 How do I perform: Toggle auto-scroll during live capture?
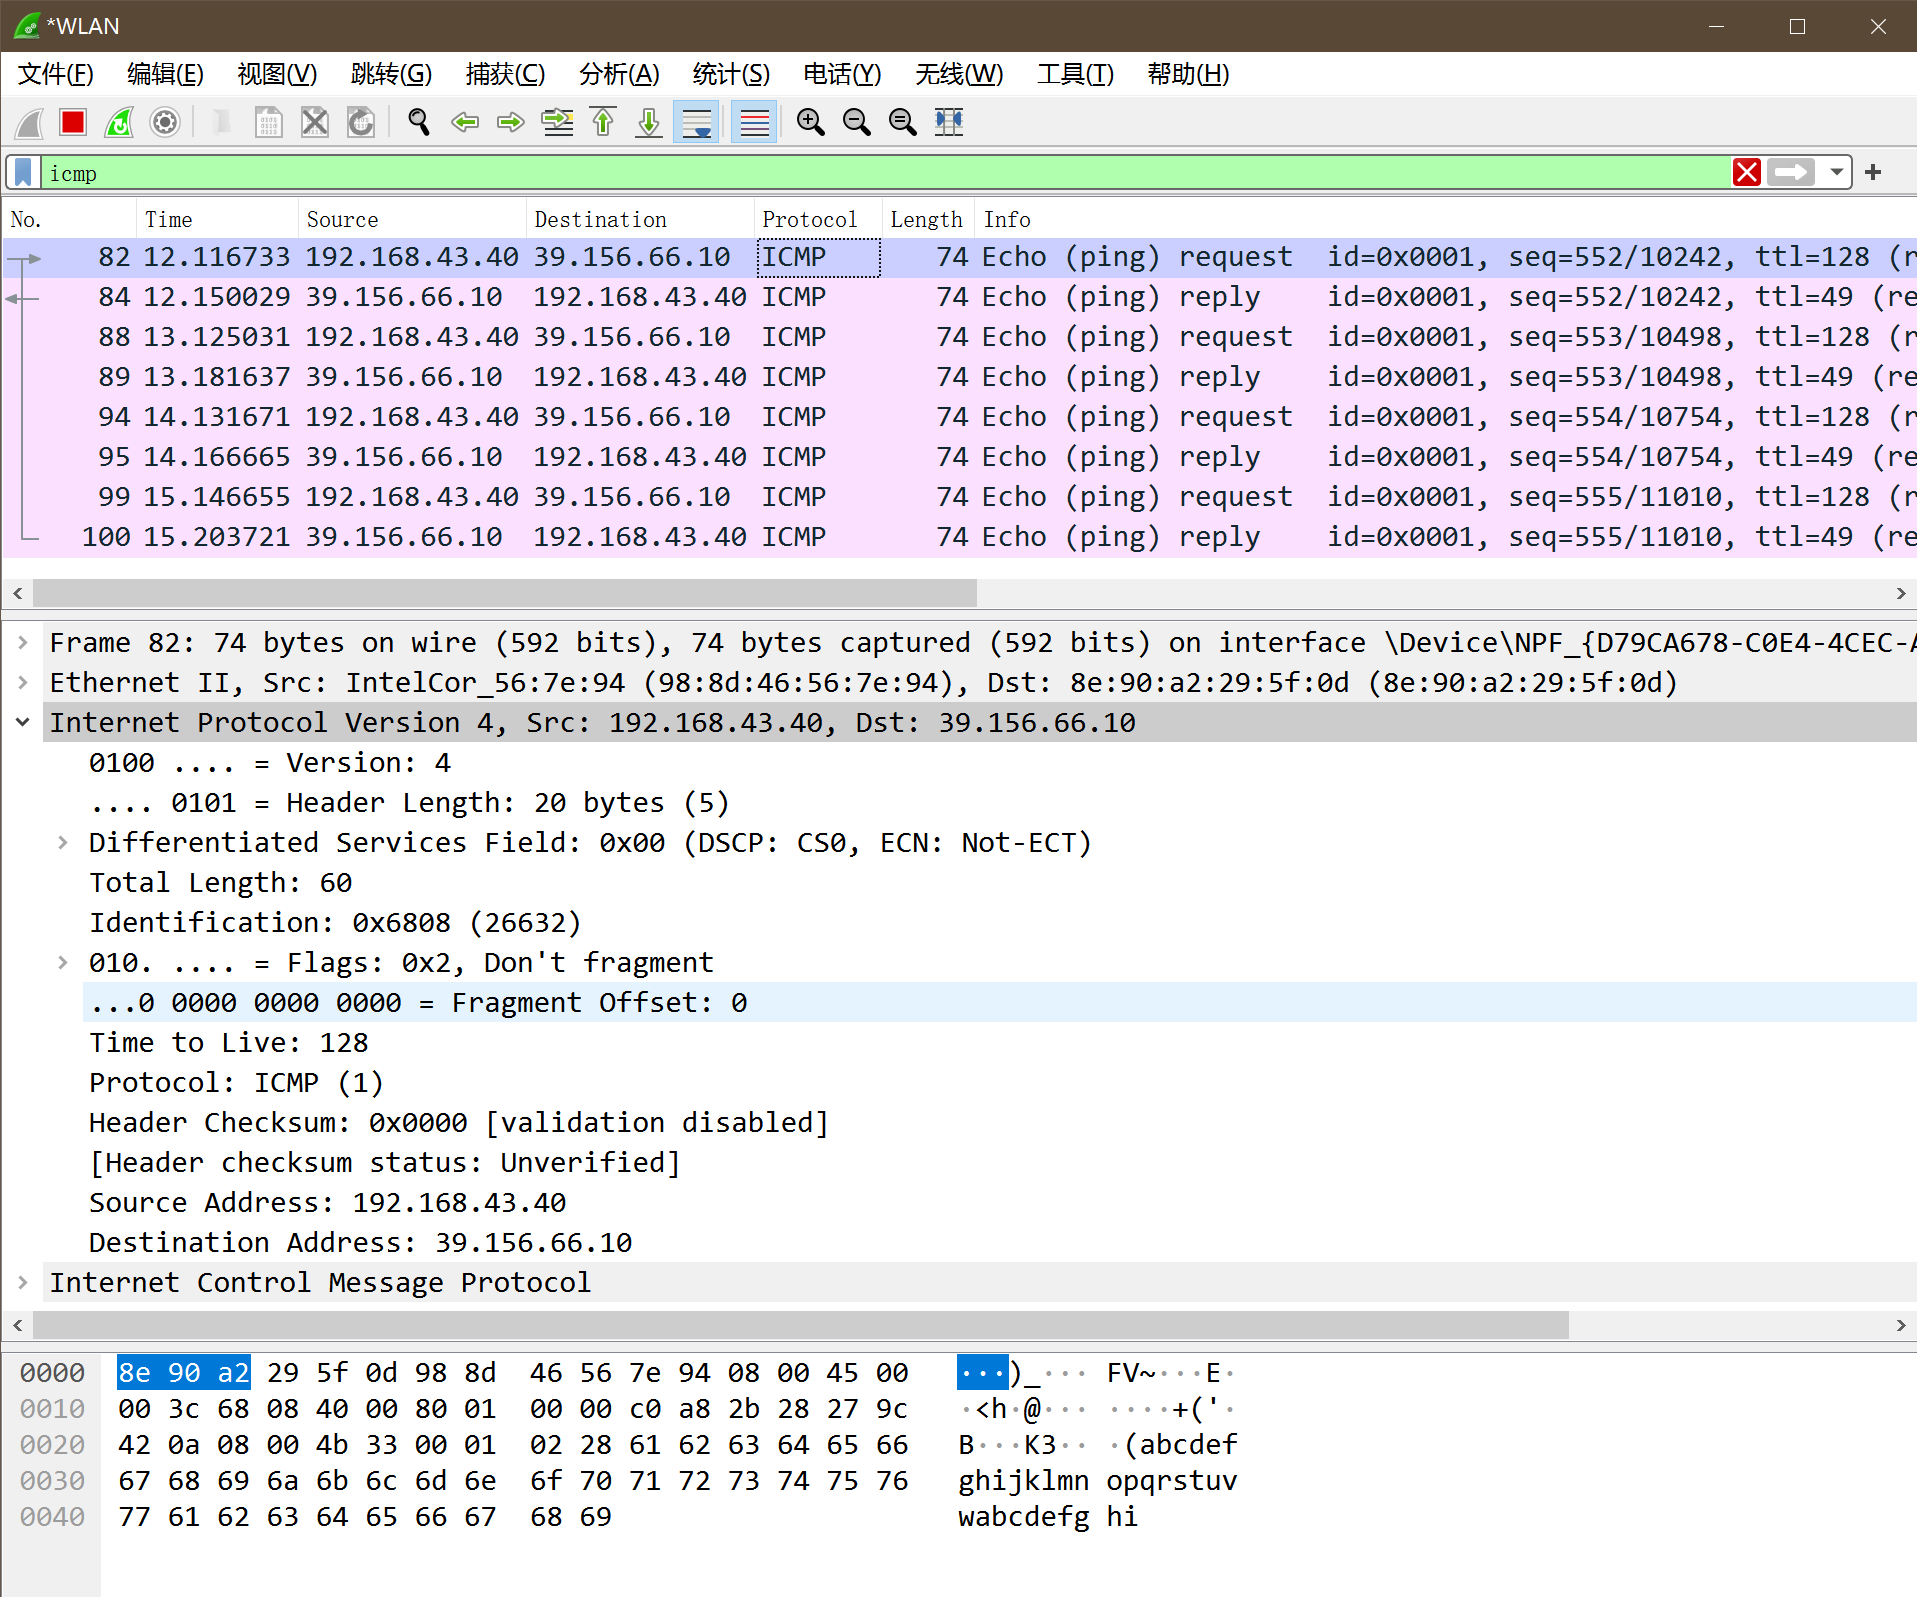point(696,122)
